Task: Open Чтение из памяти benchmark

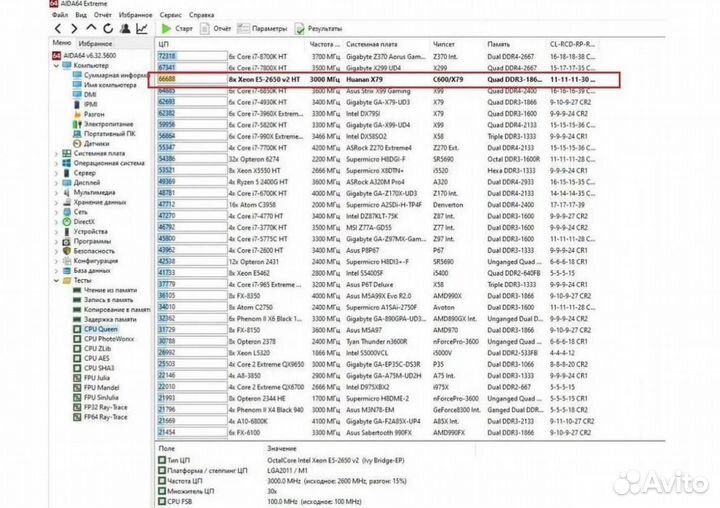Action: pyautogui.click(x=105, y=290)
